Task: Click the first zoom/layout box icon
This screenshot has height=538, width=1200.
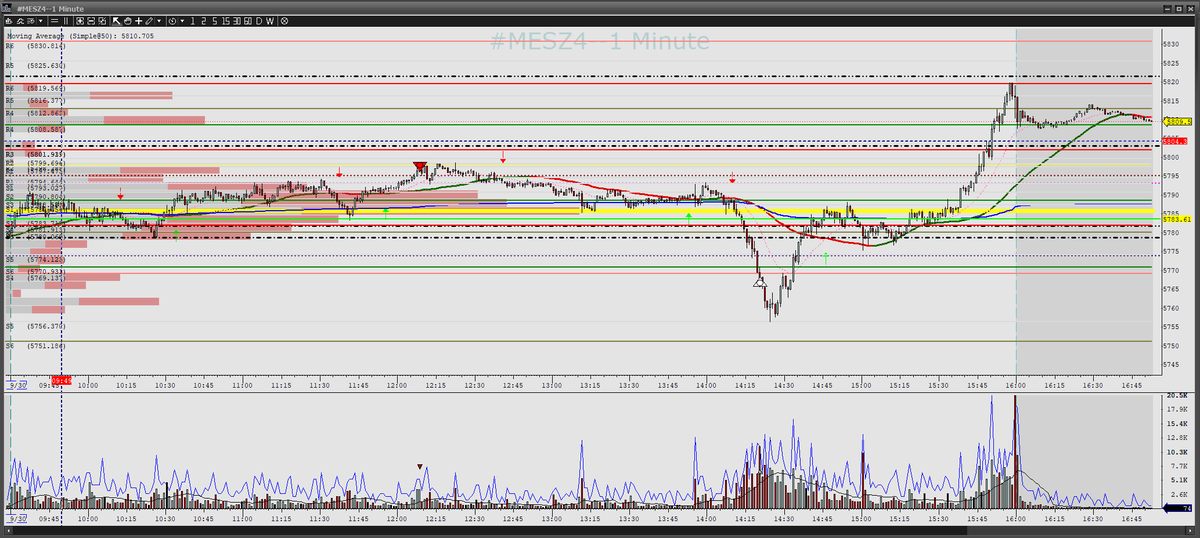Action: tap(80, 21)
